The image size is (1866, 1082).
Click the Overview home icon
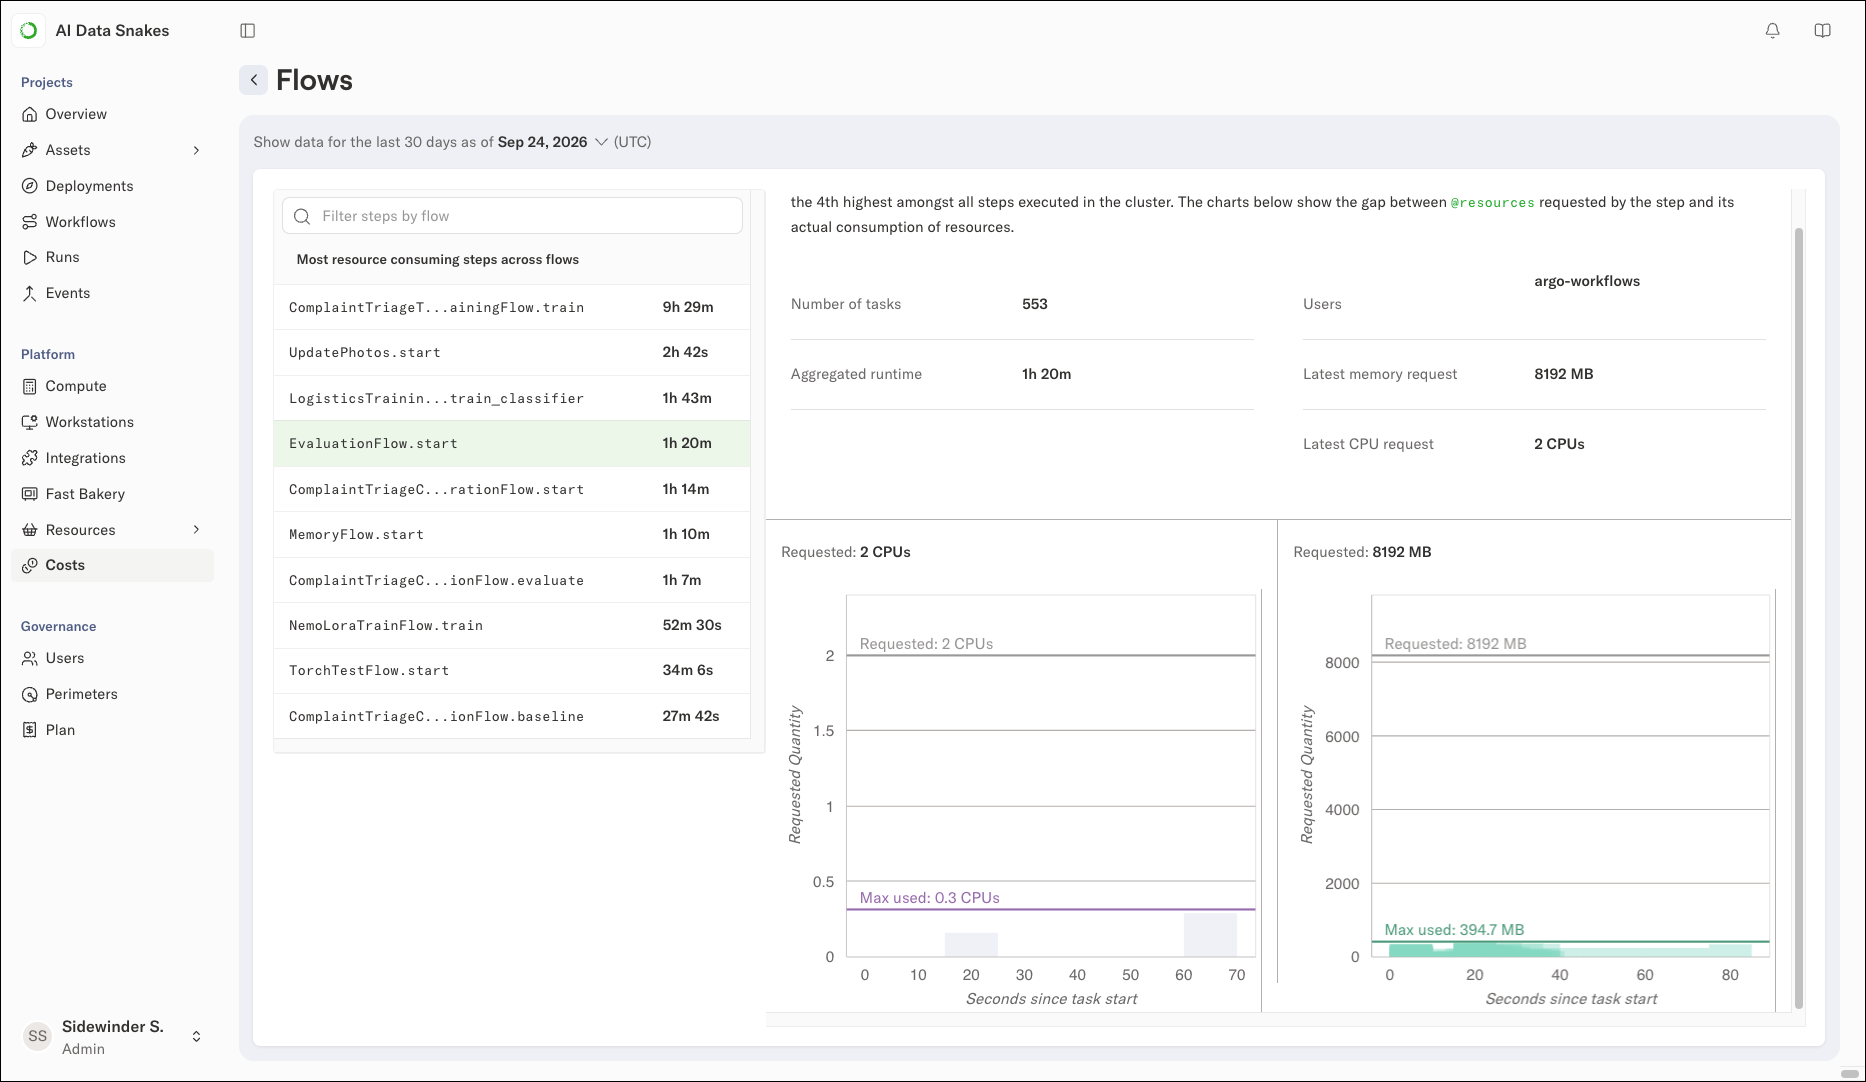coord(30,114)
